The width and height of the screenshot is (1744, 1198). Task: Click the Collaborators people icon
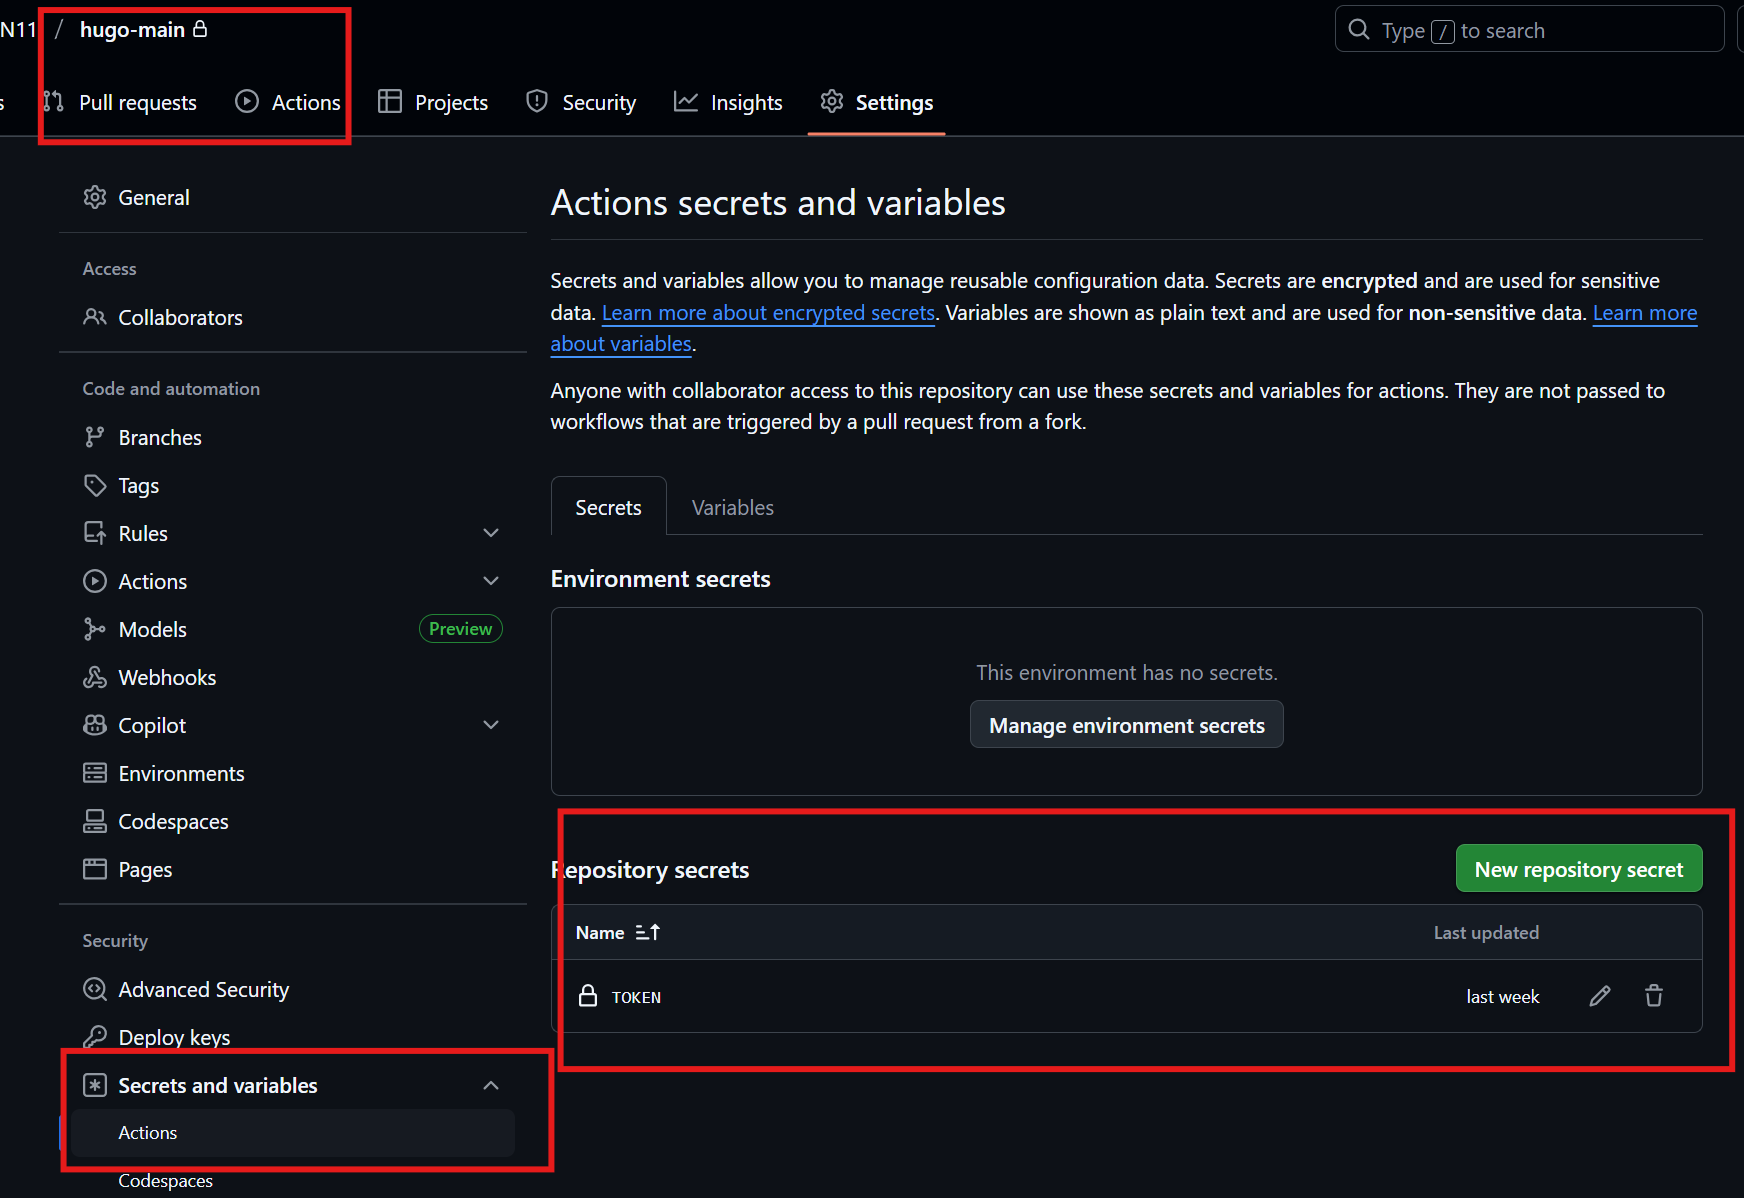tap(95, 318)
